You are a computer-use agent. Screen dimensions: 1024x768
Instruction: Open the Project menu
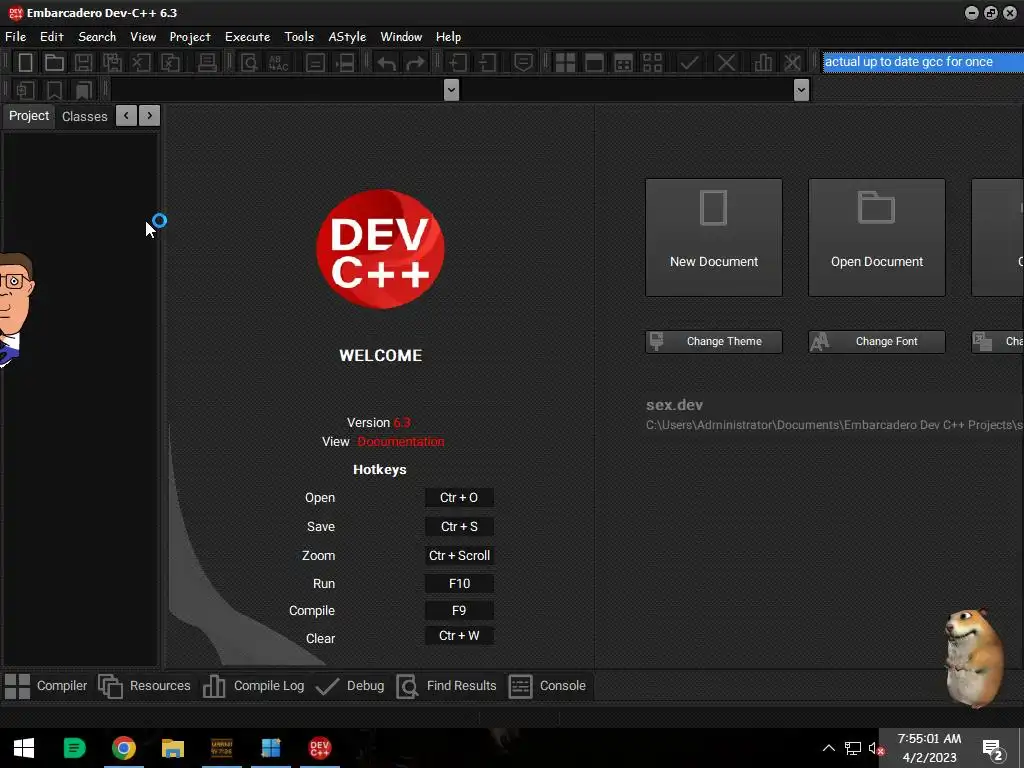pos(190,37)
